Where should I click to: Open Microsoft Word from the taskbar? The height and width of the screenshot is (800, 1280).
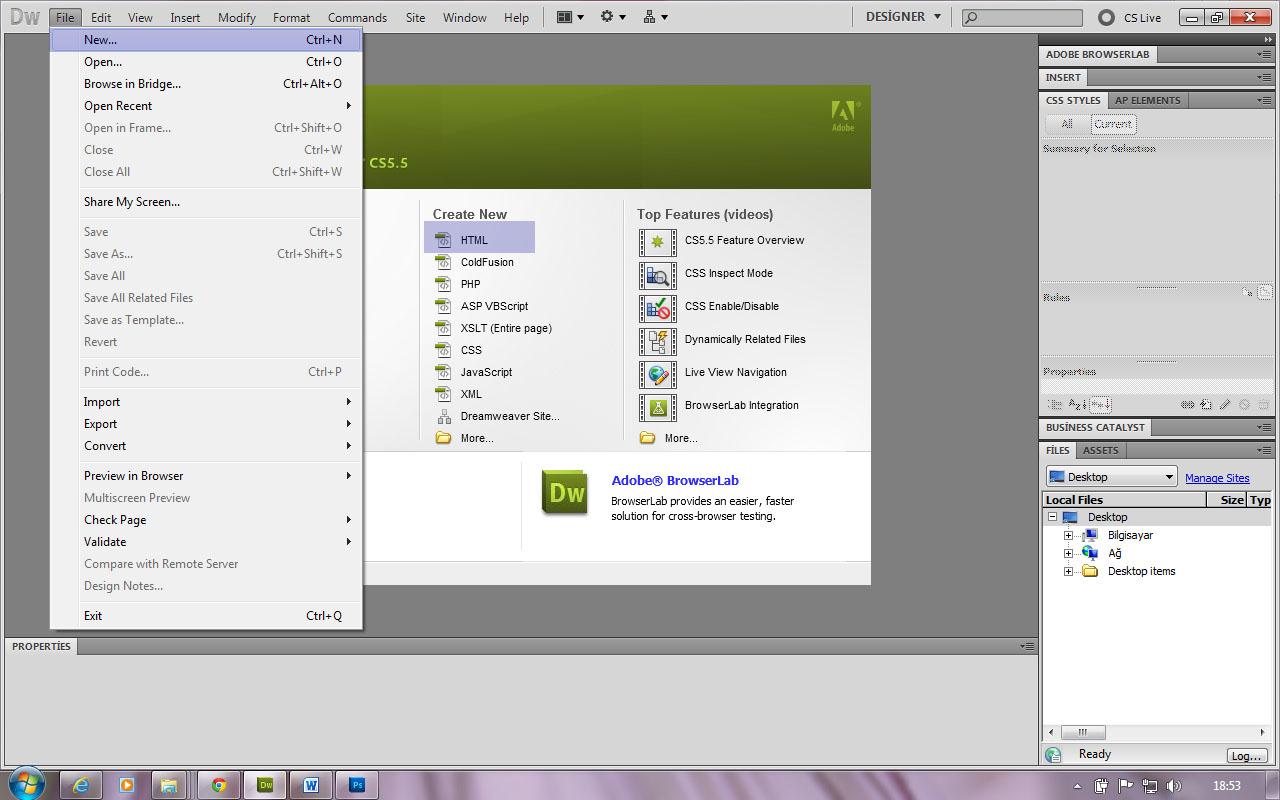pyautogui.click(x=310, y=785)
